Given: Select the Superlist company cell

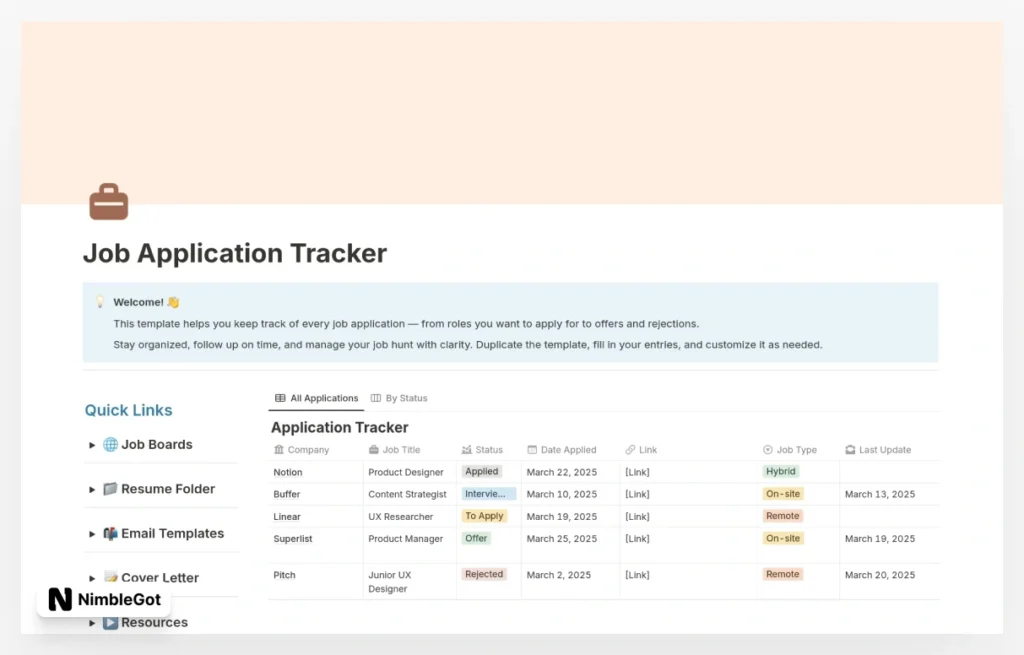Looking at the screenshot, I should pos(315,545).
